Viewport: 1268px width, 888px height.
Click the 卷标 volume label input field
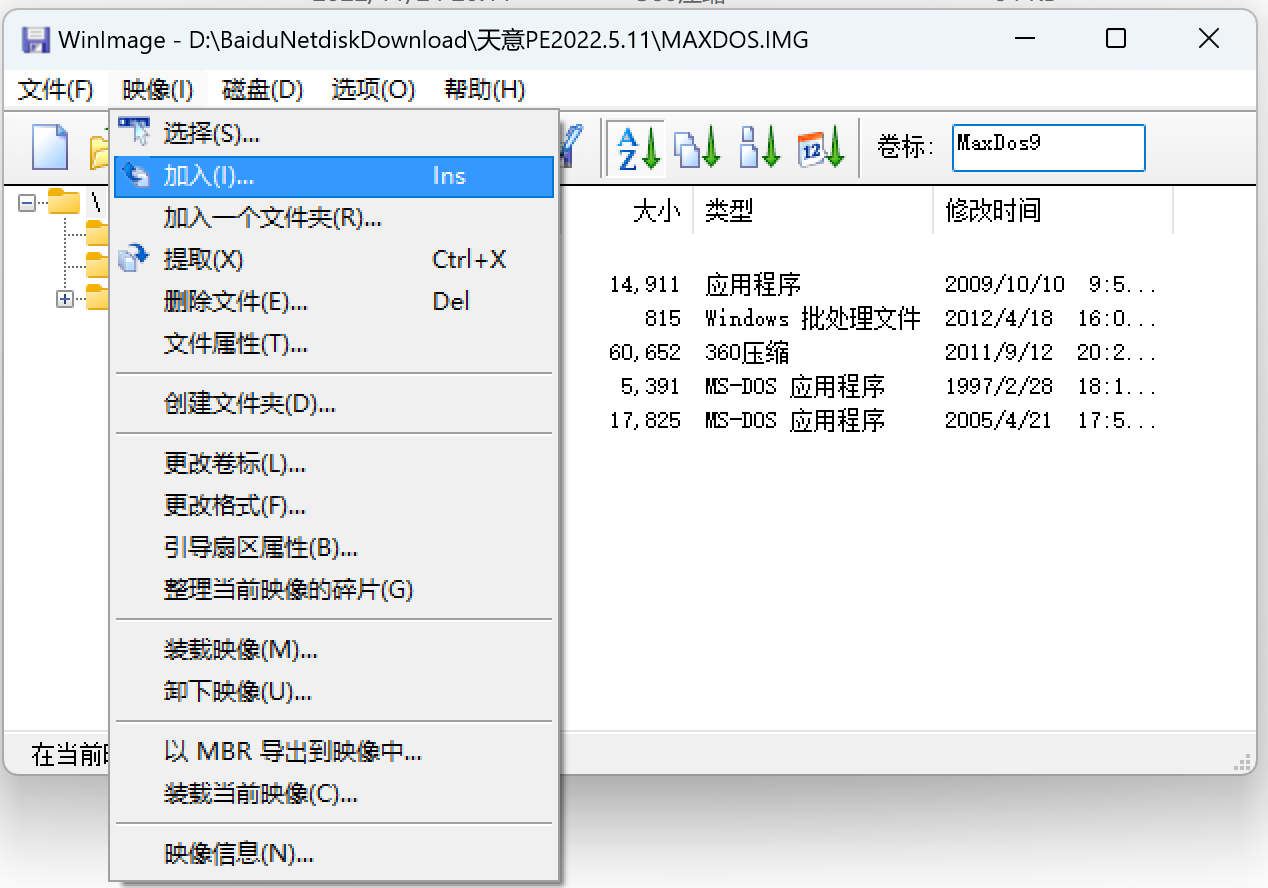tap(1047, 148)
